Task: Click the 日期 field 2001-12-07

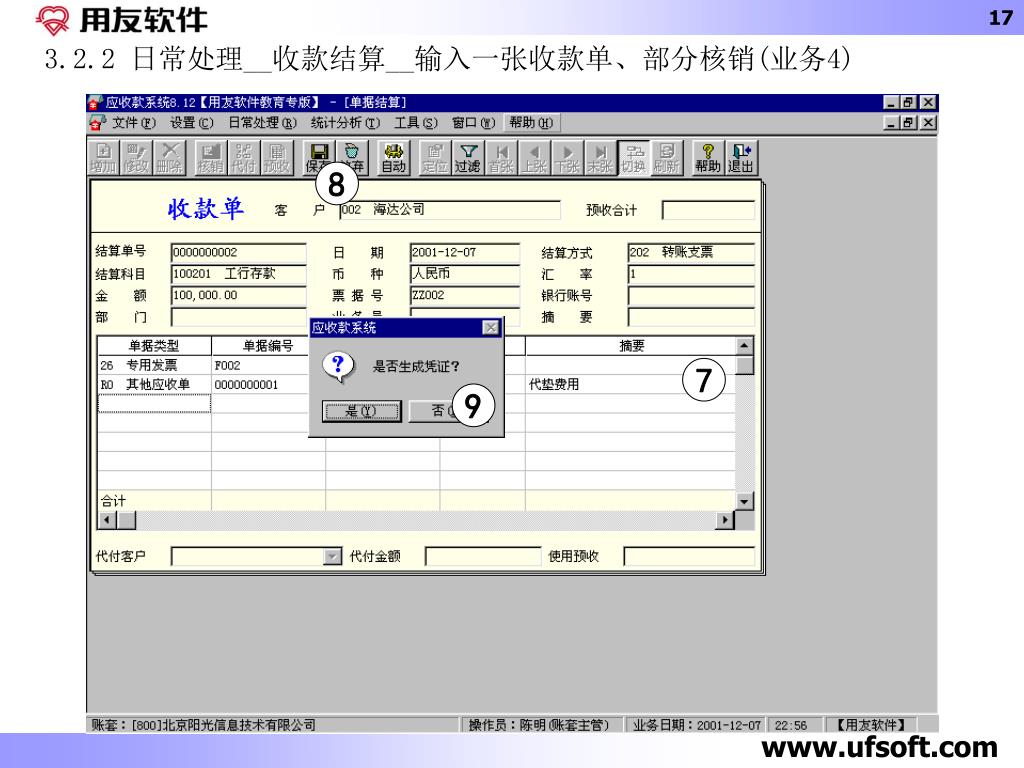Action: tap(465, 252)
